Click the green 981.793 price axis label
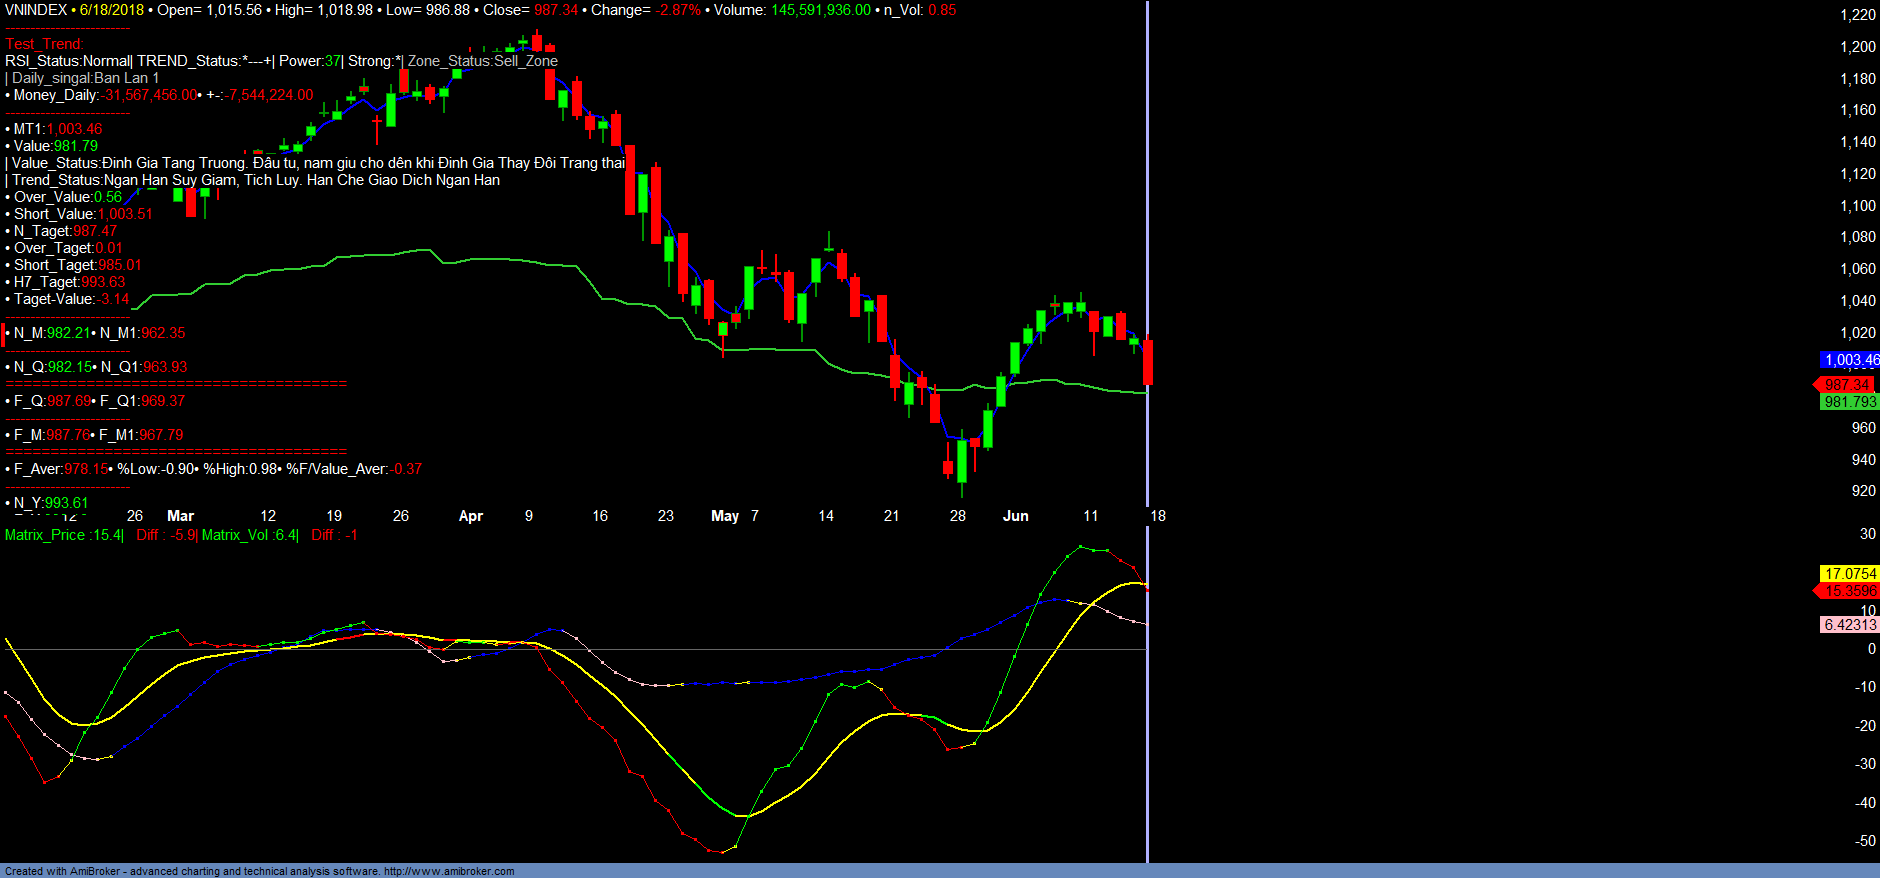This screenshot has height=878, width=1880. pyautogui.click(x=1849, y=402)
